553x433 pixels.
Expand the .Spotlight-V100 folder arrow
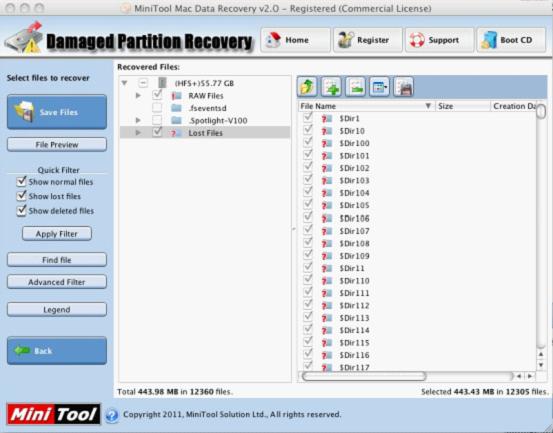pos(138,121)
